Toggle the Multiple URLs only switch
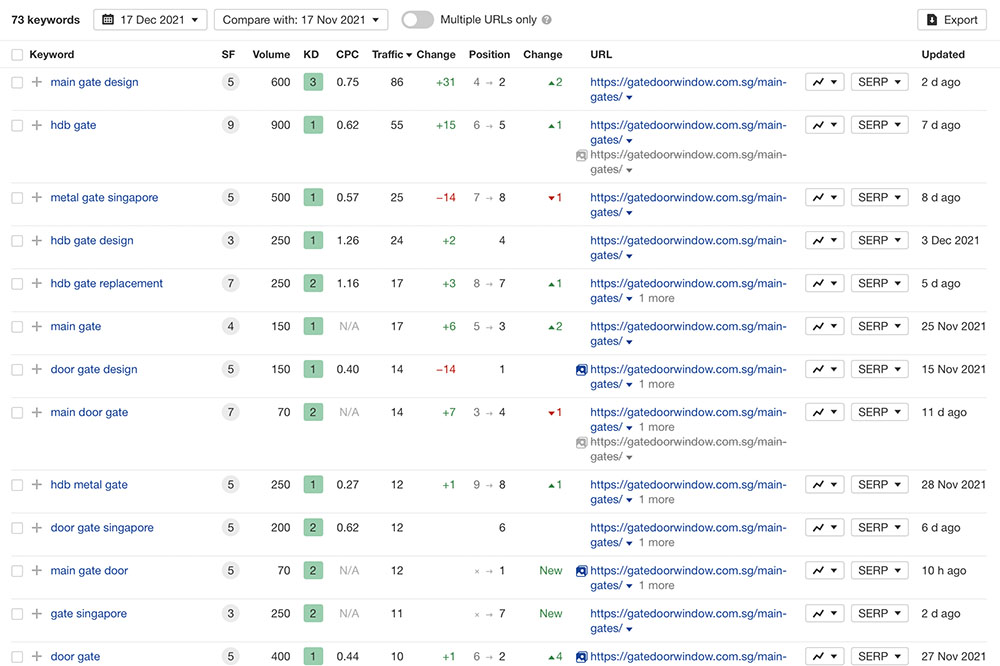This screenshot has height=666, width=1000. (417, 20)
